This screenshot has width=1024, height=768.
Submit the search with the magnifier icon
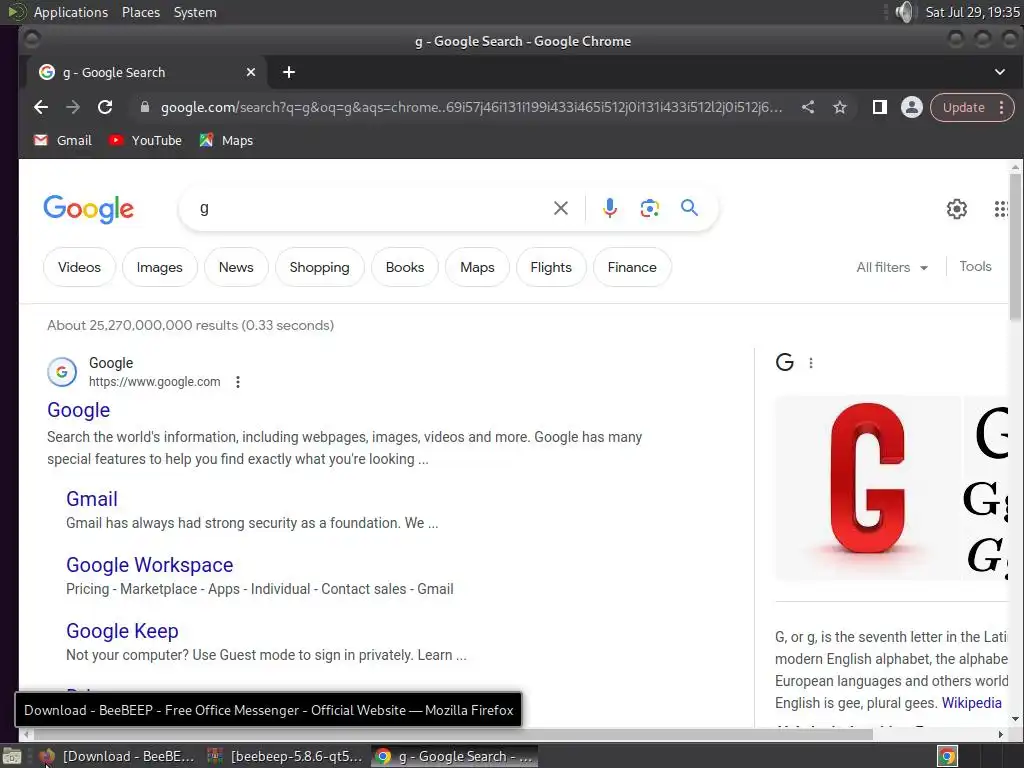690,208
